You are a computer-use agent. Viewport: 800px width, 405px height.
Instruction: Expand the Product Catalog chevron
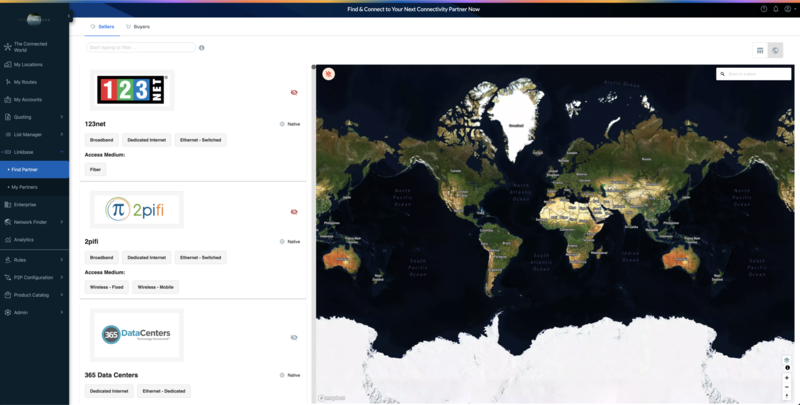click(x=62, y=295)
